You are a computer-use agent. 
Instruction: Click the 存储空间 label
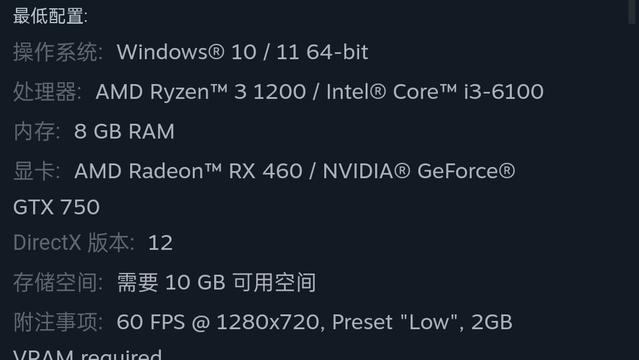click(57, 283)
